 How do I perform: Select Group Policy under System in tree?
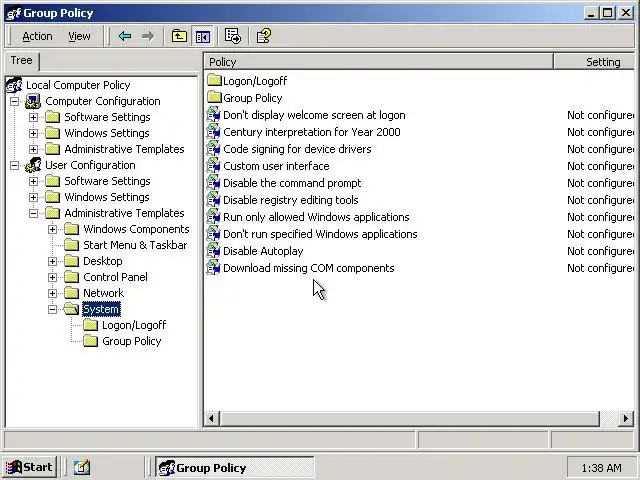[131, 341]
